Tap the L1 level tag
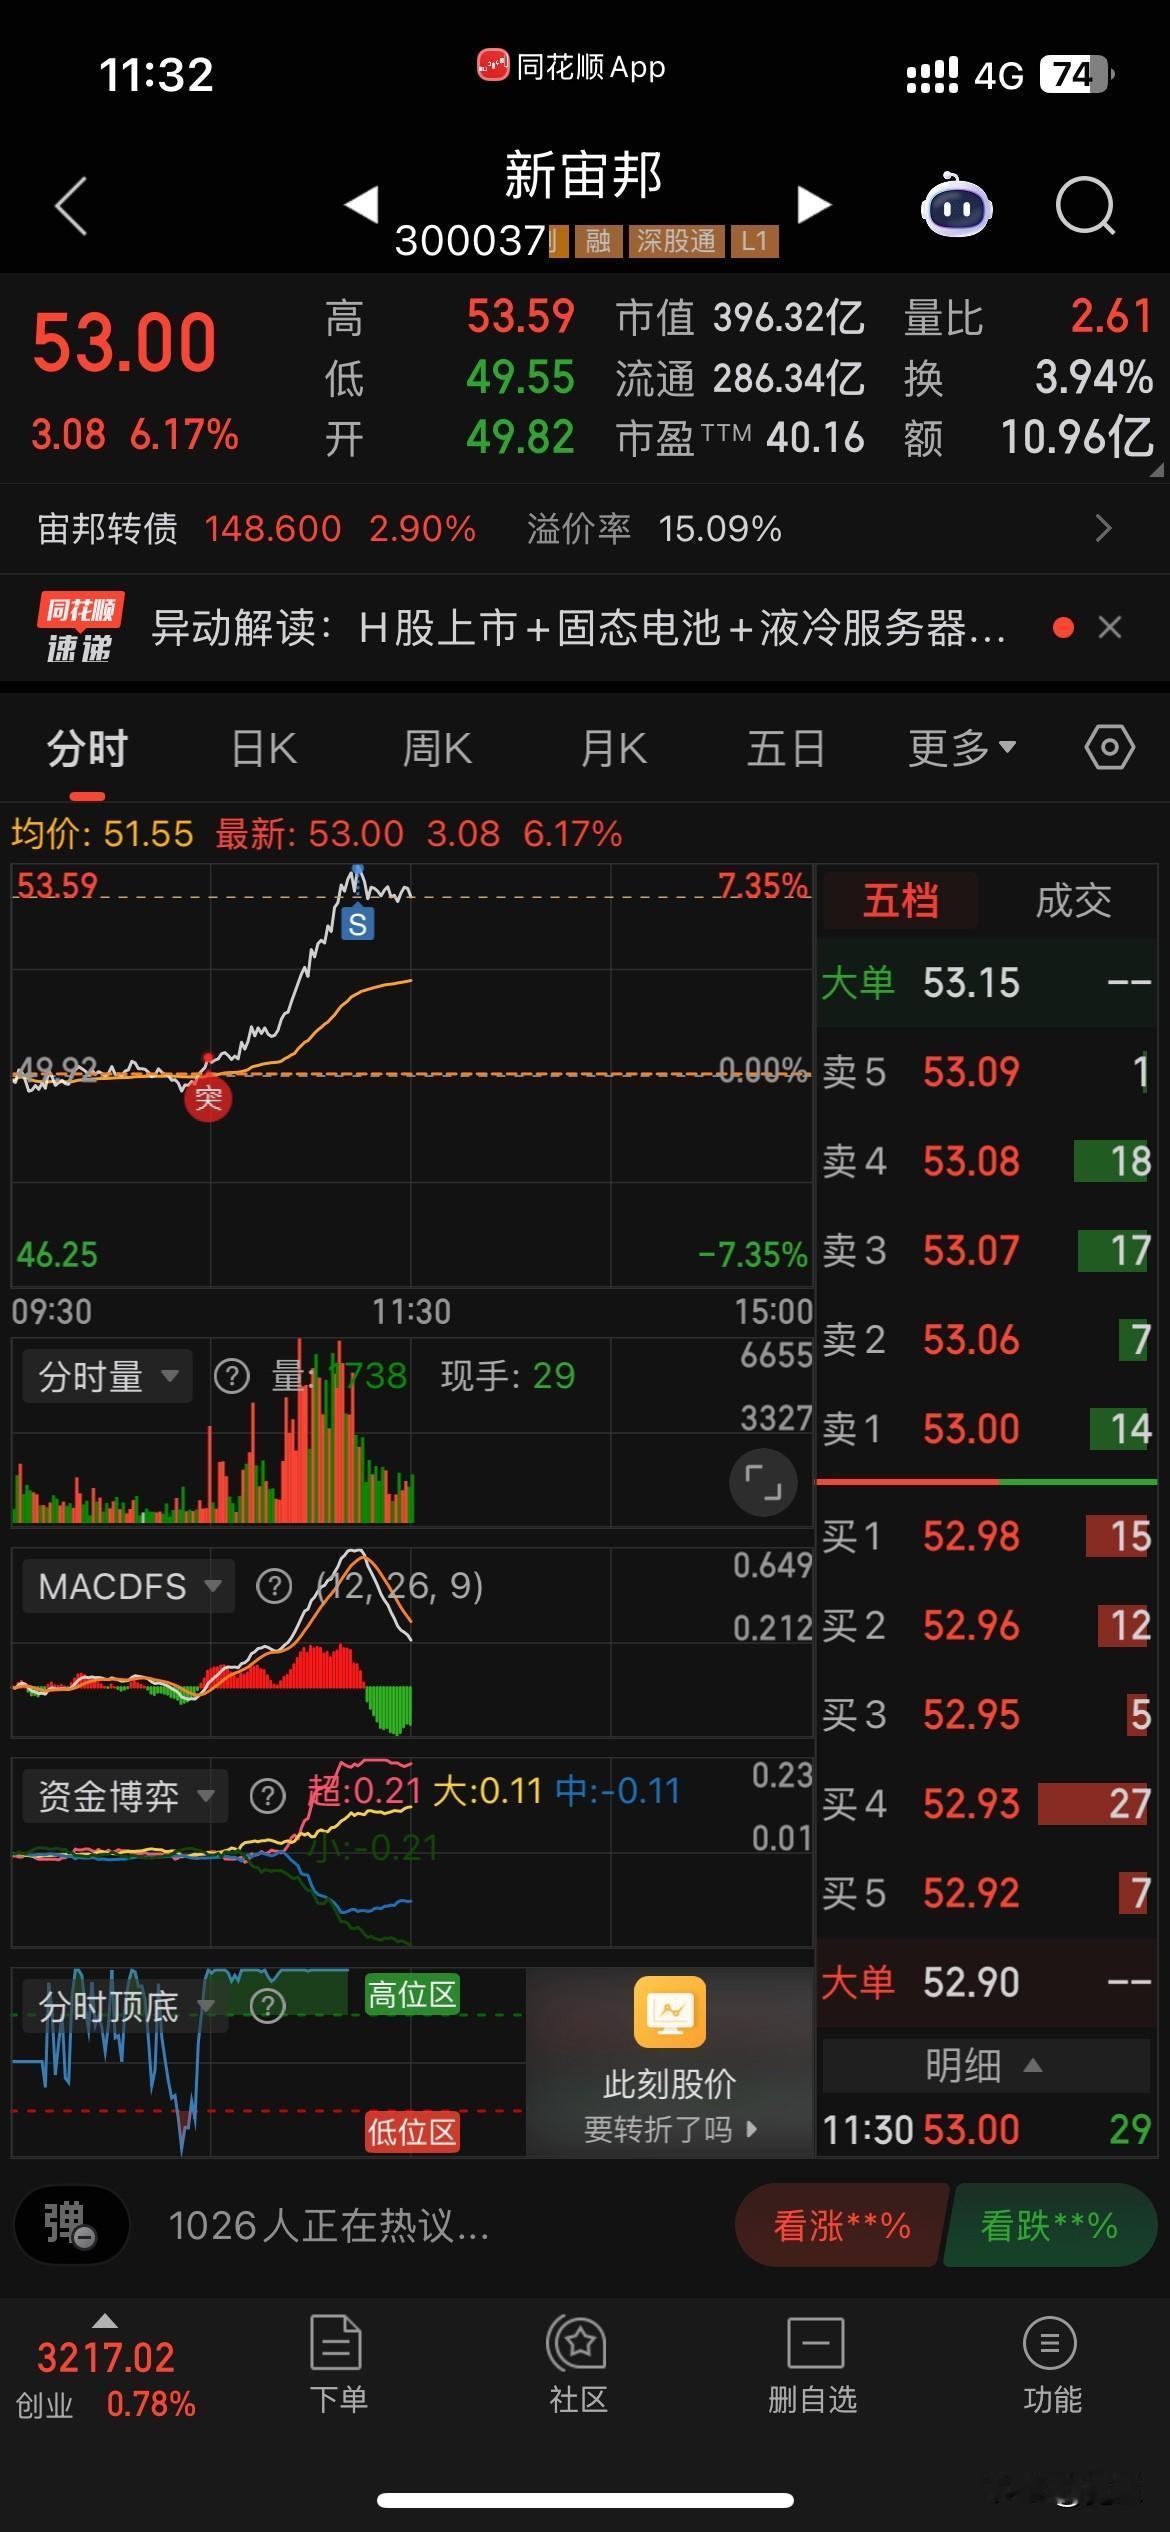This screenshot has width=1170, height=2532. click(755, 241)
